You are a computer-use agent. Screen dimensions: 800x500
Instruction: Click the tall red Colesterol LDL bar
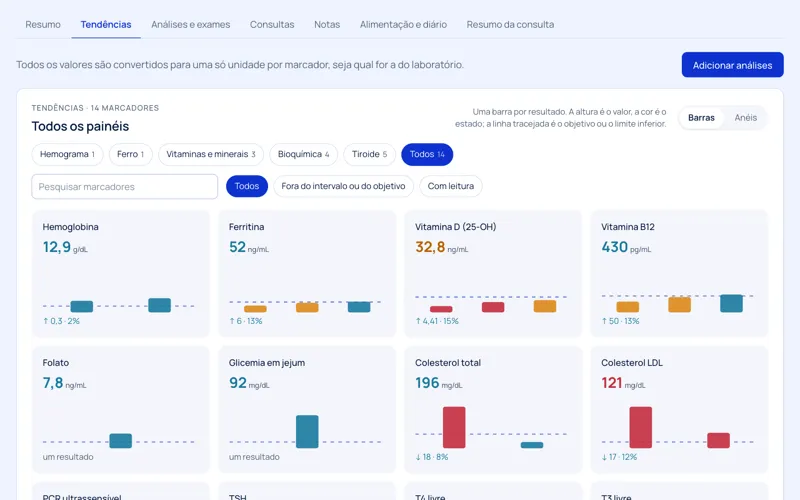[640, 427]
